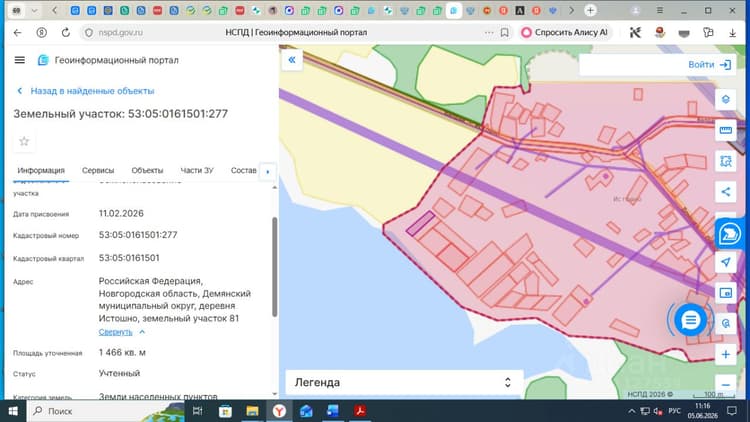
Task: Select cadastral number 53:05:0161501:277 value
Action: (138, 235)
